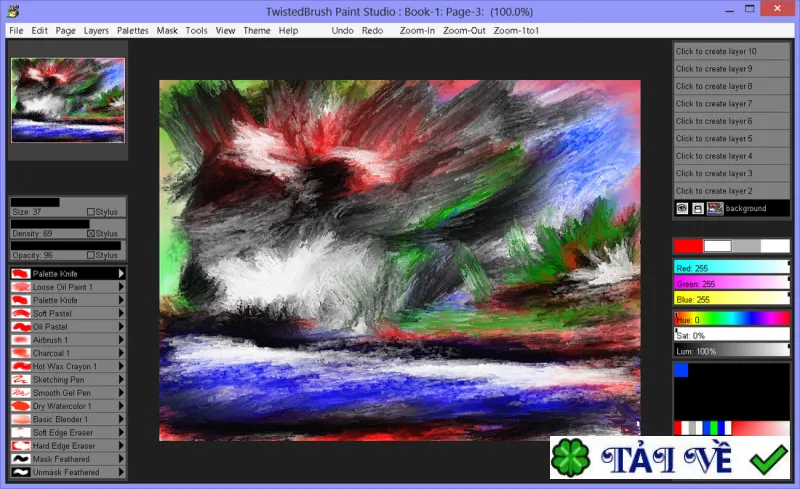
Task: Click the Zoom-Out button
Action: pos(464,31)
